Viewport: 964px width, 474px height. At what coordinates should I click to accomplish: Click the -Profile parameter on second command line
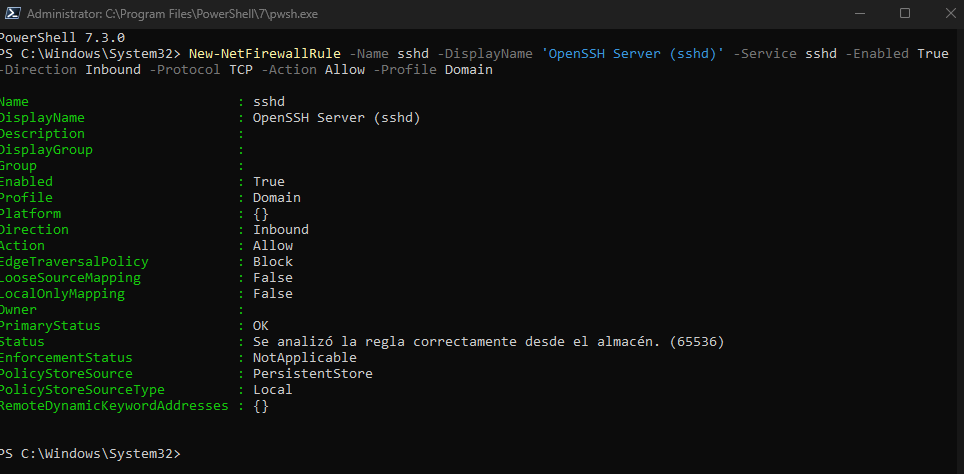point(408,69)
